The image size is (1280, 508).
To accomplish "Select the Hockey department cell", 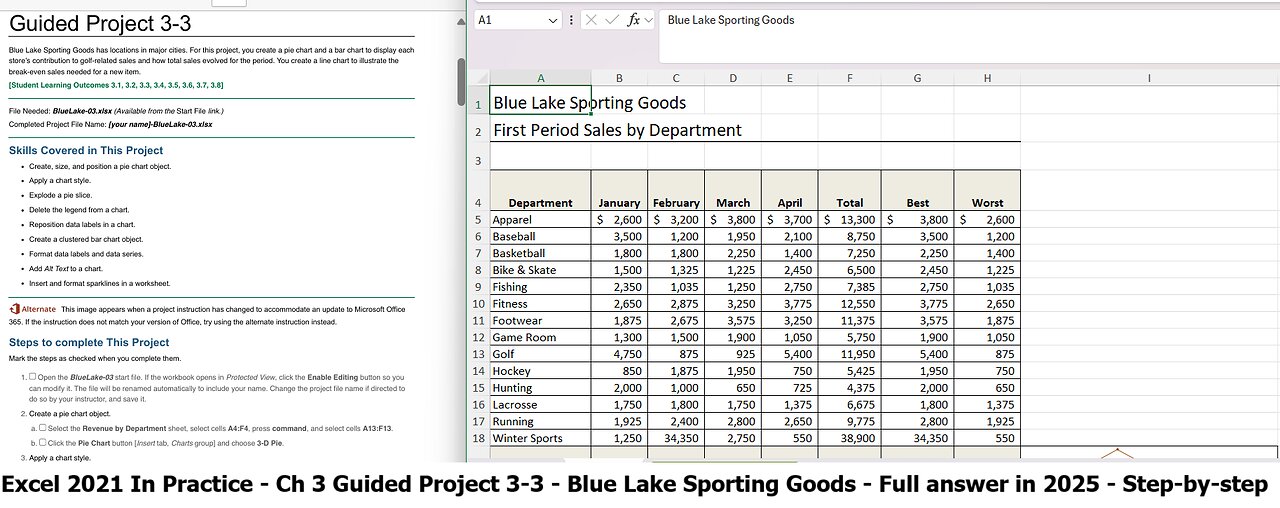I will [x=541, y=371].
